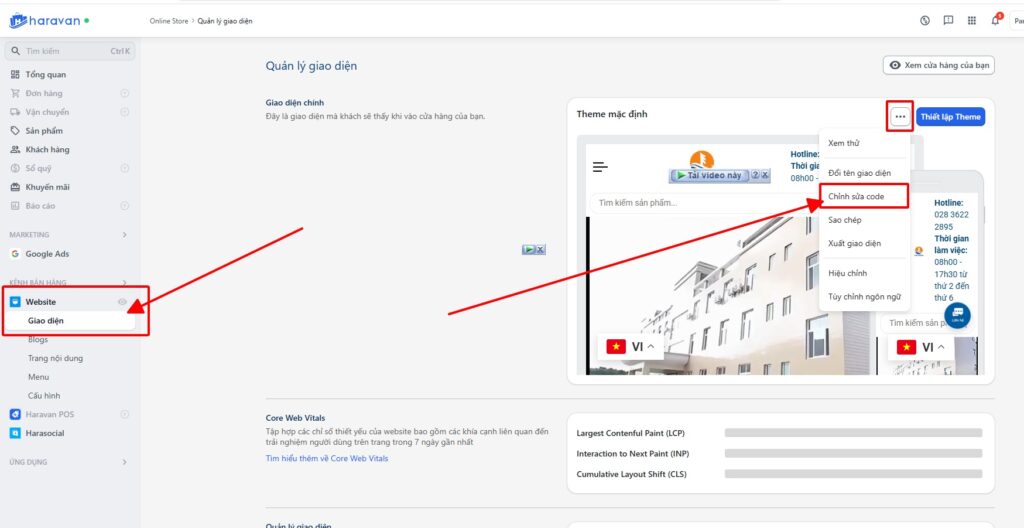Open the apps grid icon
Screen dimensions: 1024x528
pos(972,20)
